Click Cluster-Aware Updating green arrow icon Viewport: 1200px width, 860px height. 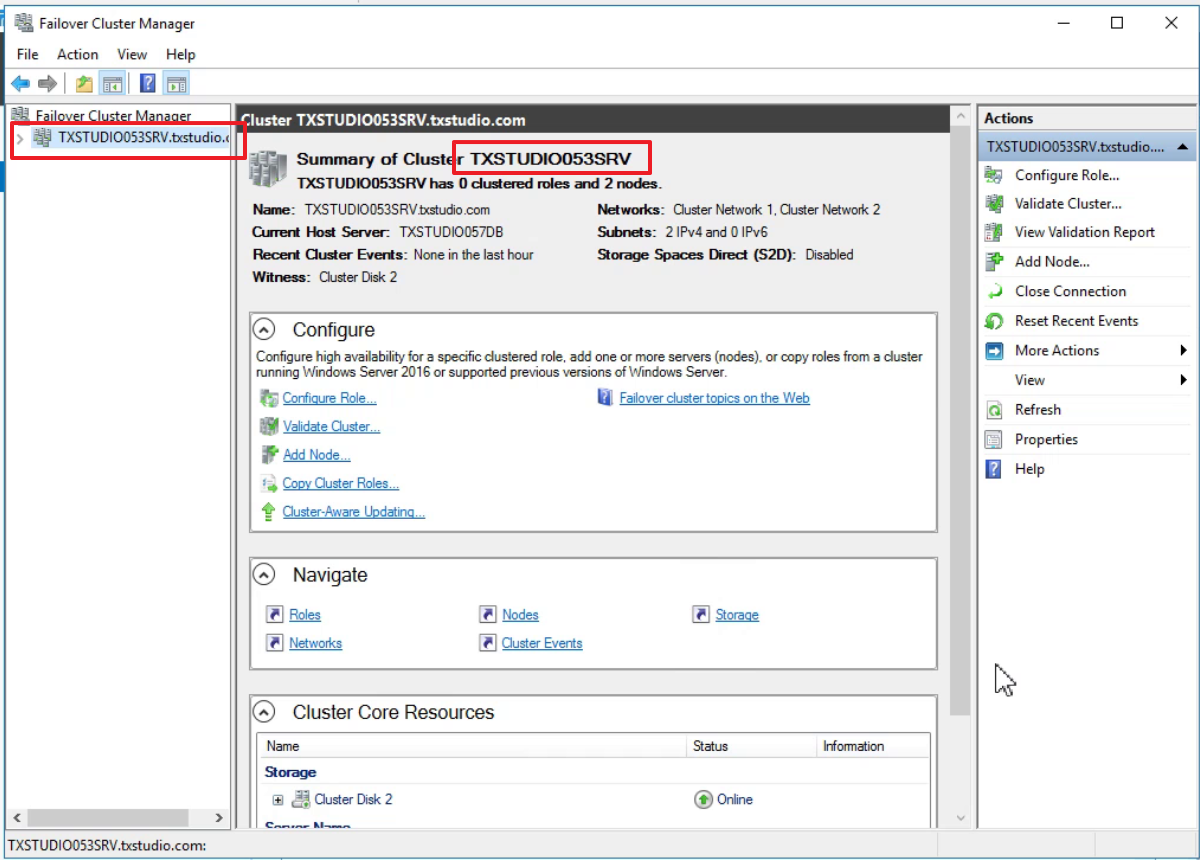[268, 512]
